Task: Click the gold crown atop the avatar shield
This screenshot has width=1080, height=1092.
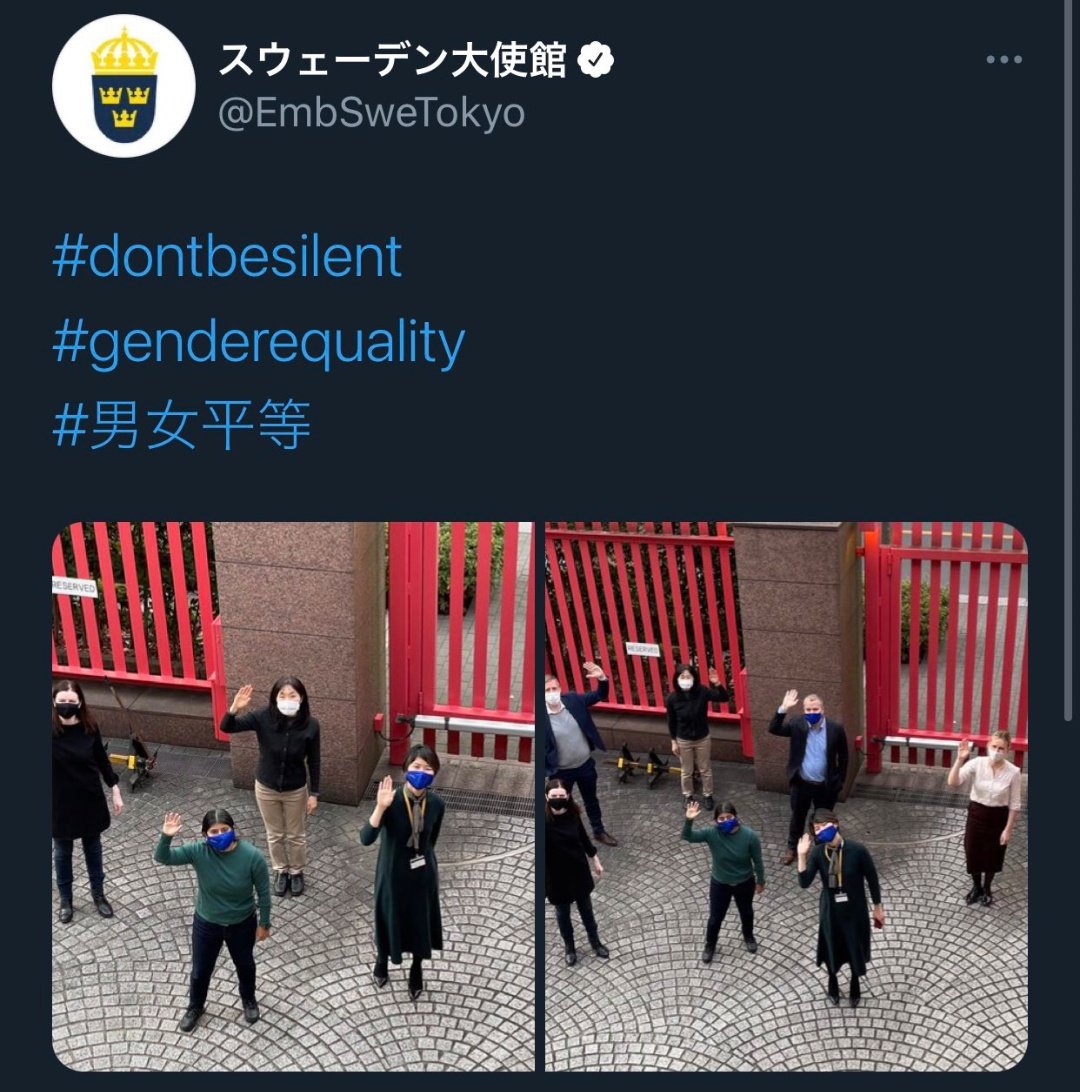Action: [125, 52]
